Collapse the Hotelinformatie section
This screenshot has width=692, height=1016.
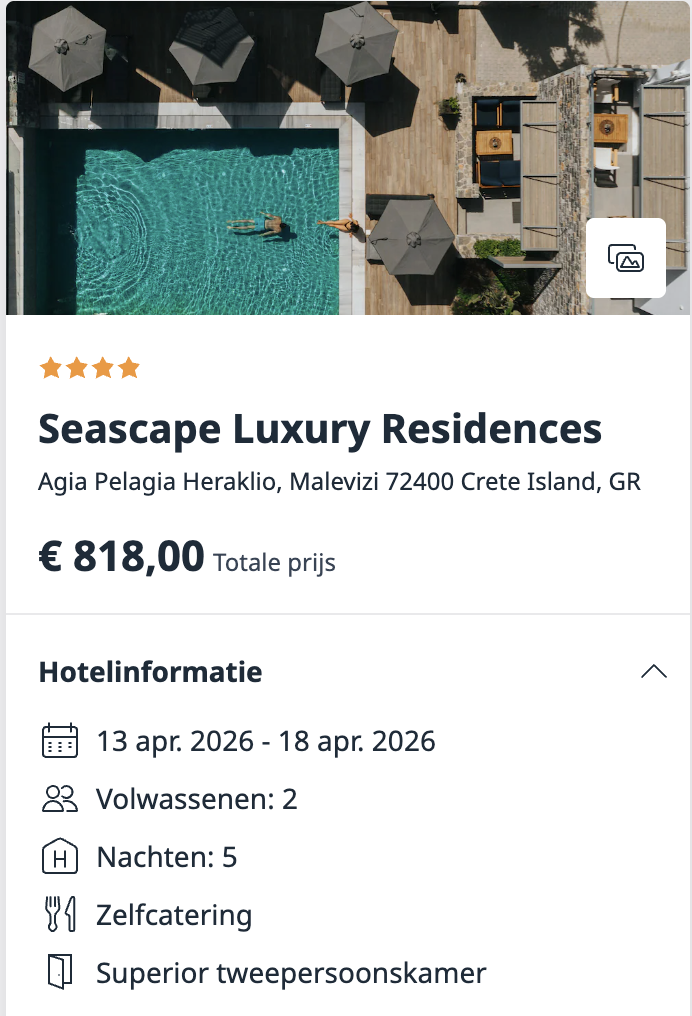coord(655,672)
